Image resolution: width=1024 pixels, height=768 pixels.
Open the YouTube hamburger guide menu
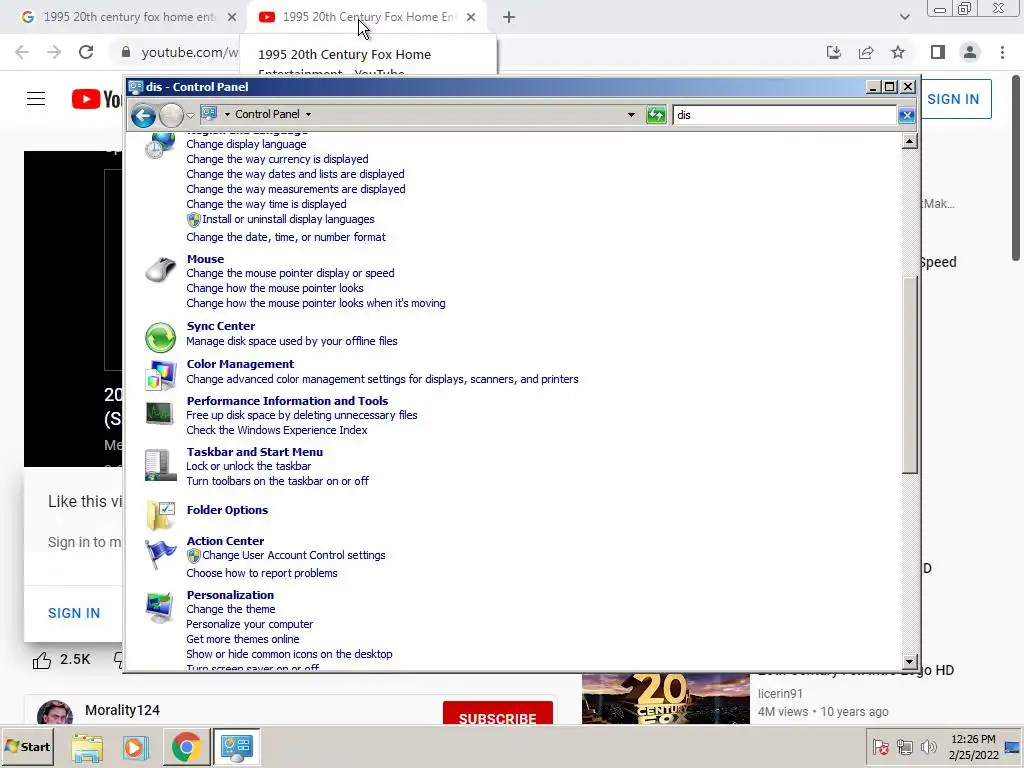click(36, 99)
